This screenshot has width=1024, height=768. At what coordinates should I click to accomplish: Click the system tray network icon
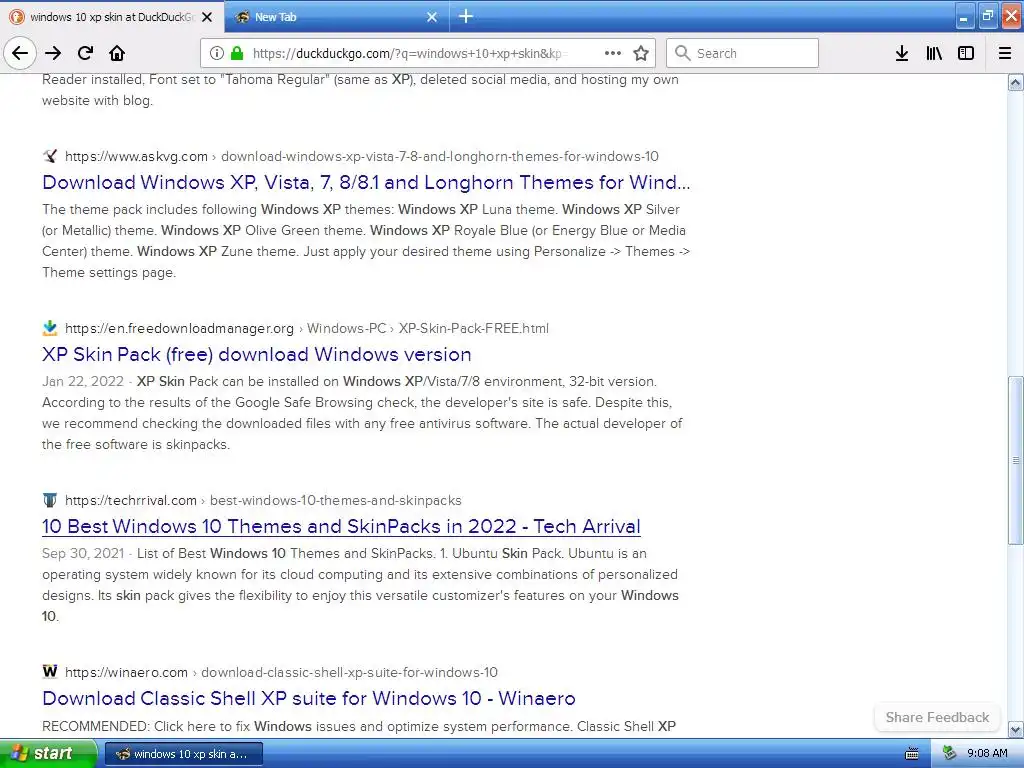pos(950,754)
